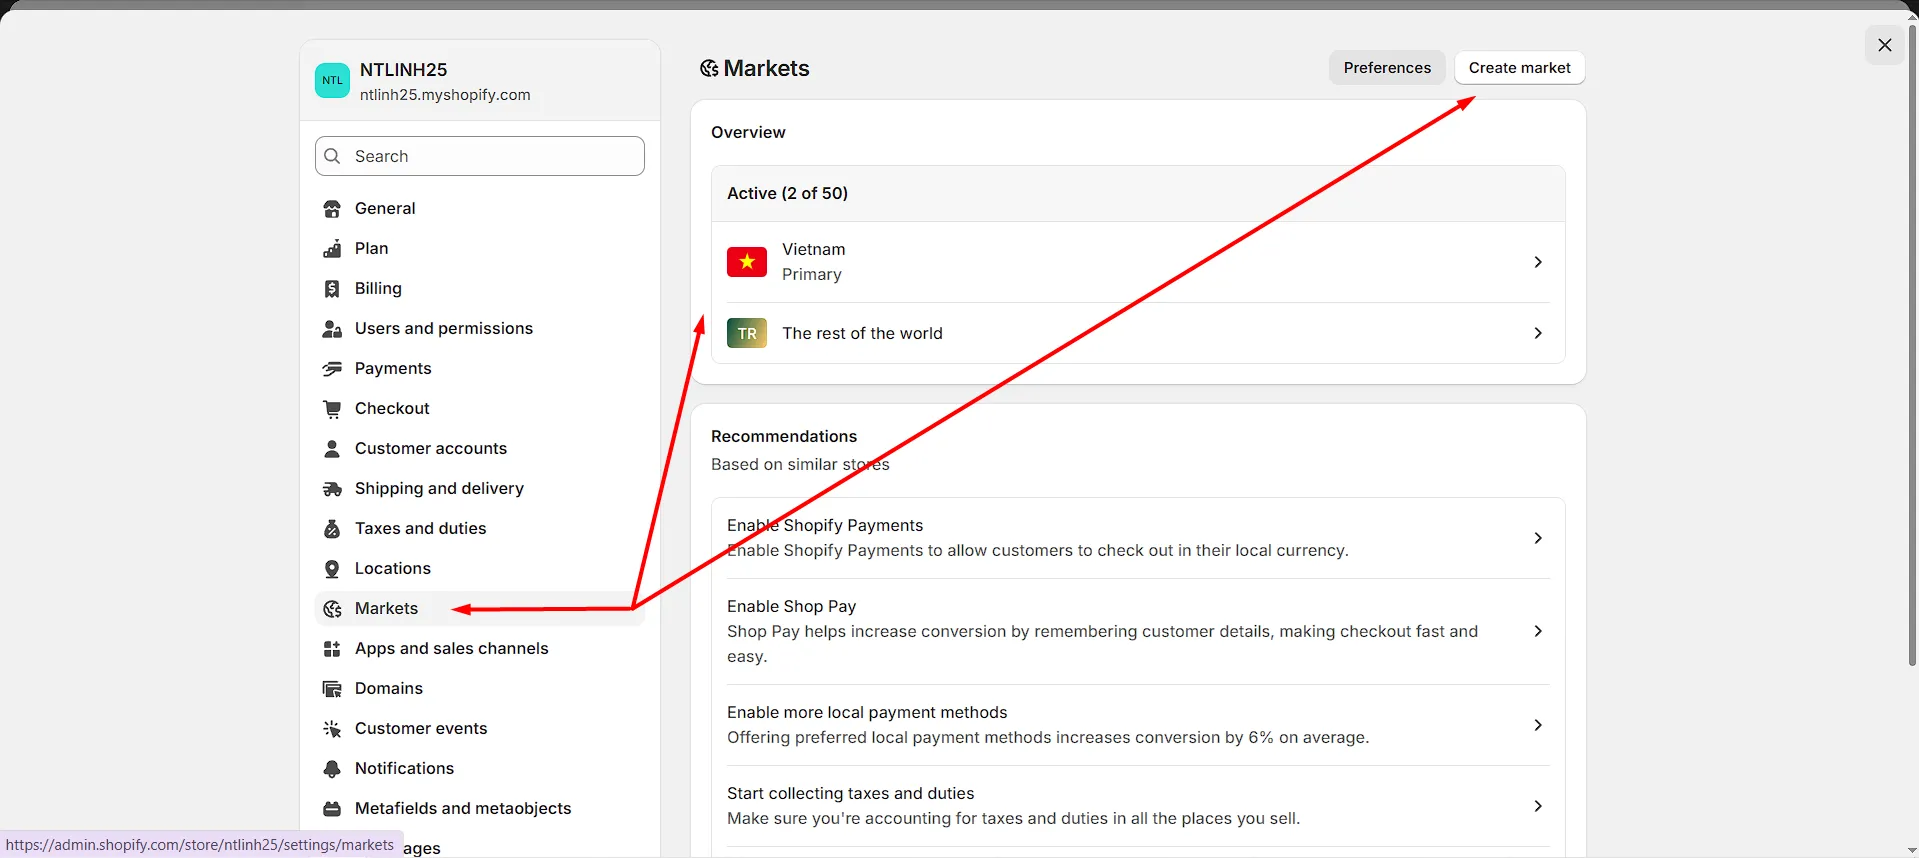Select the Checkout cart icon
Image resolution: width=1919 pixels, height=858 pixels.
[332, 409]
